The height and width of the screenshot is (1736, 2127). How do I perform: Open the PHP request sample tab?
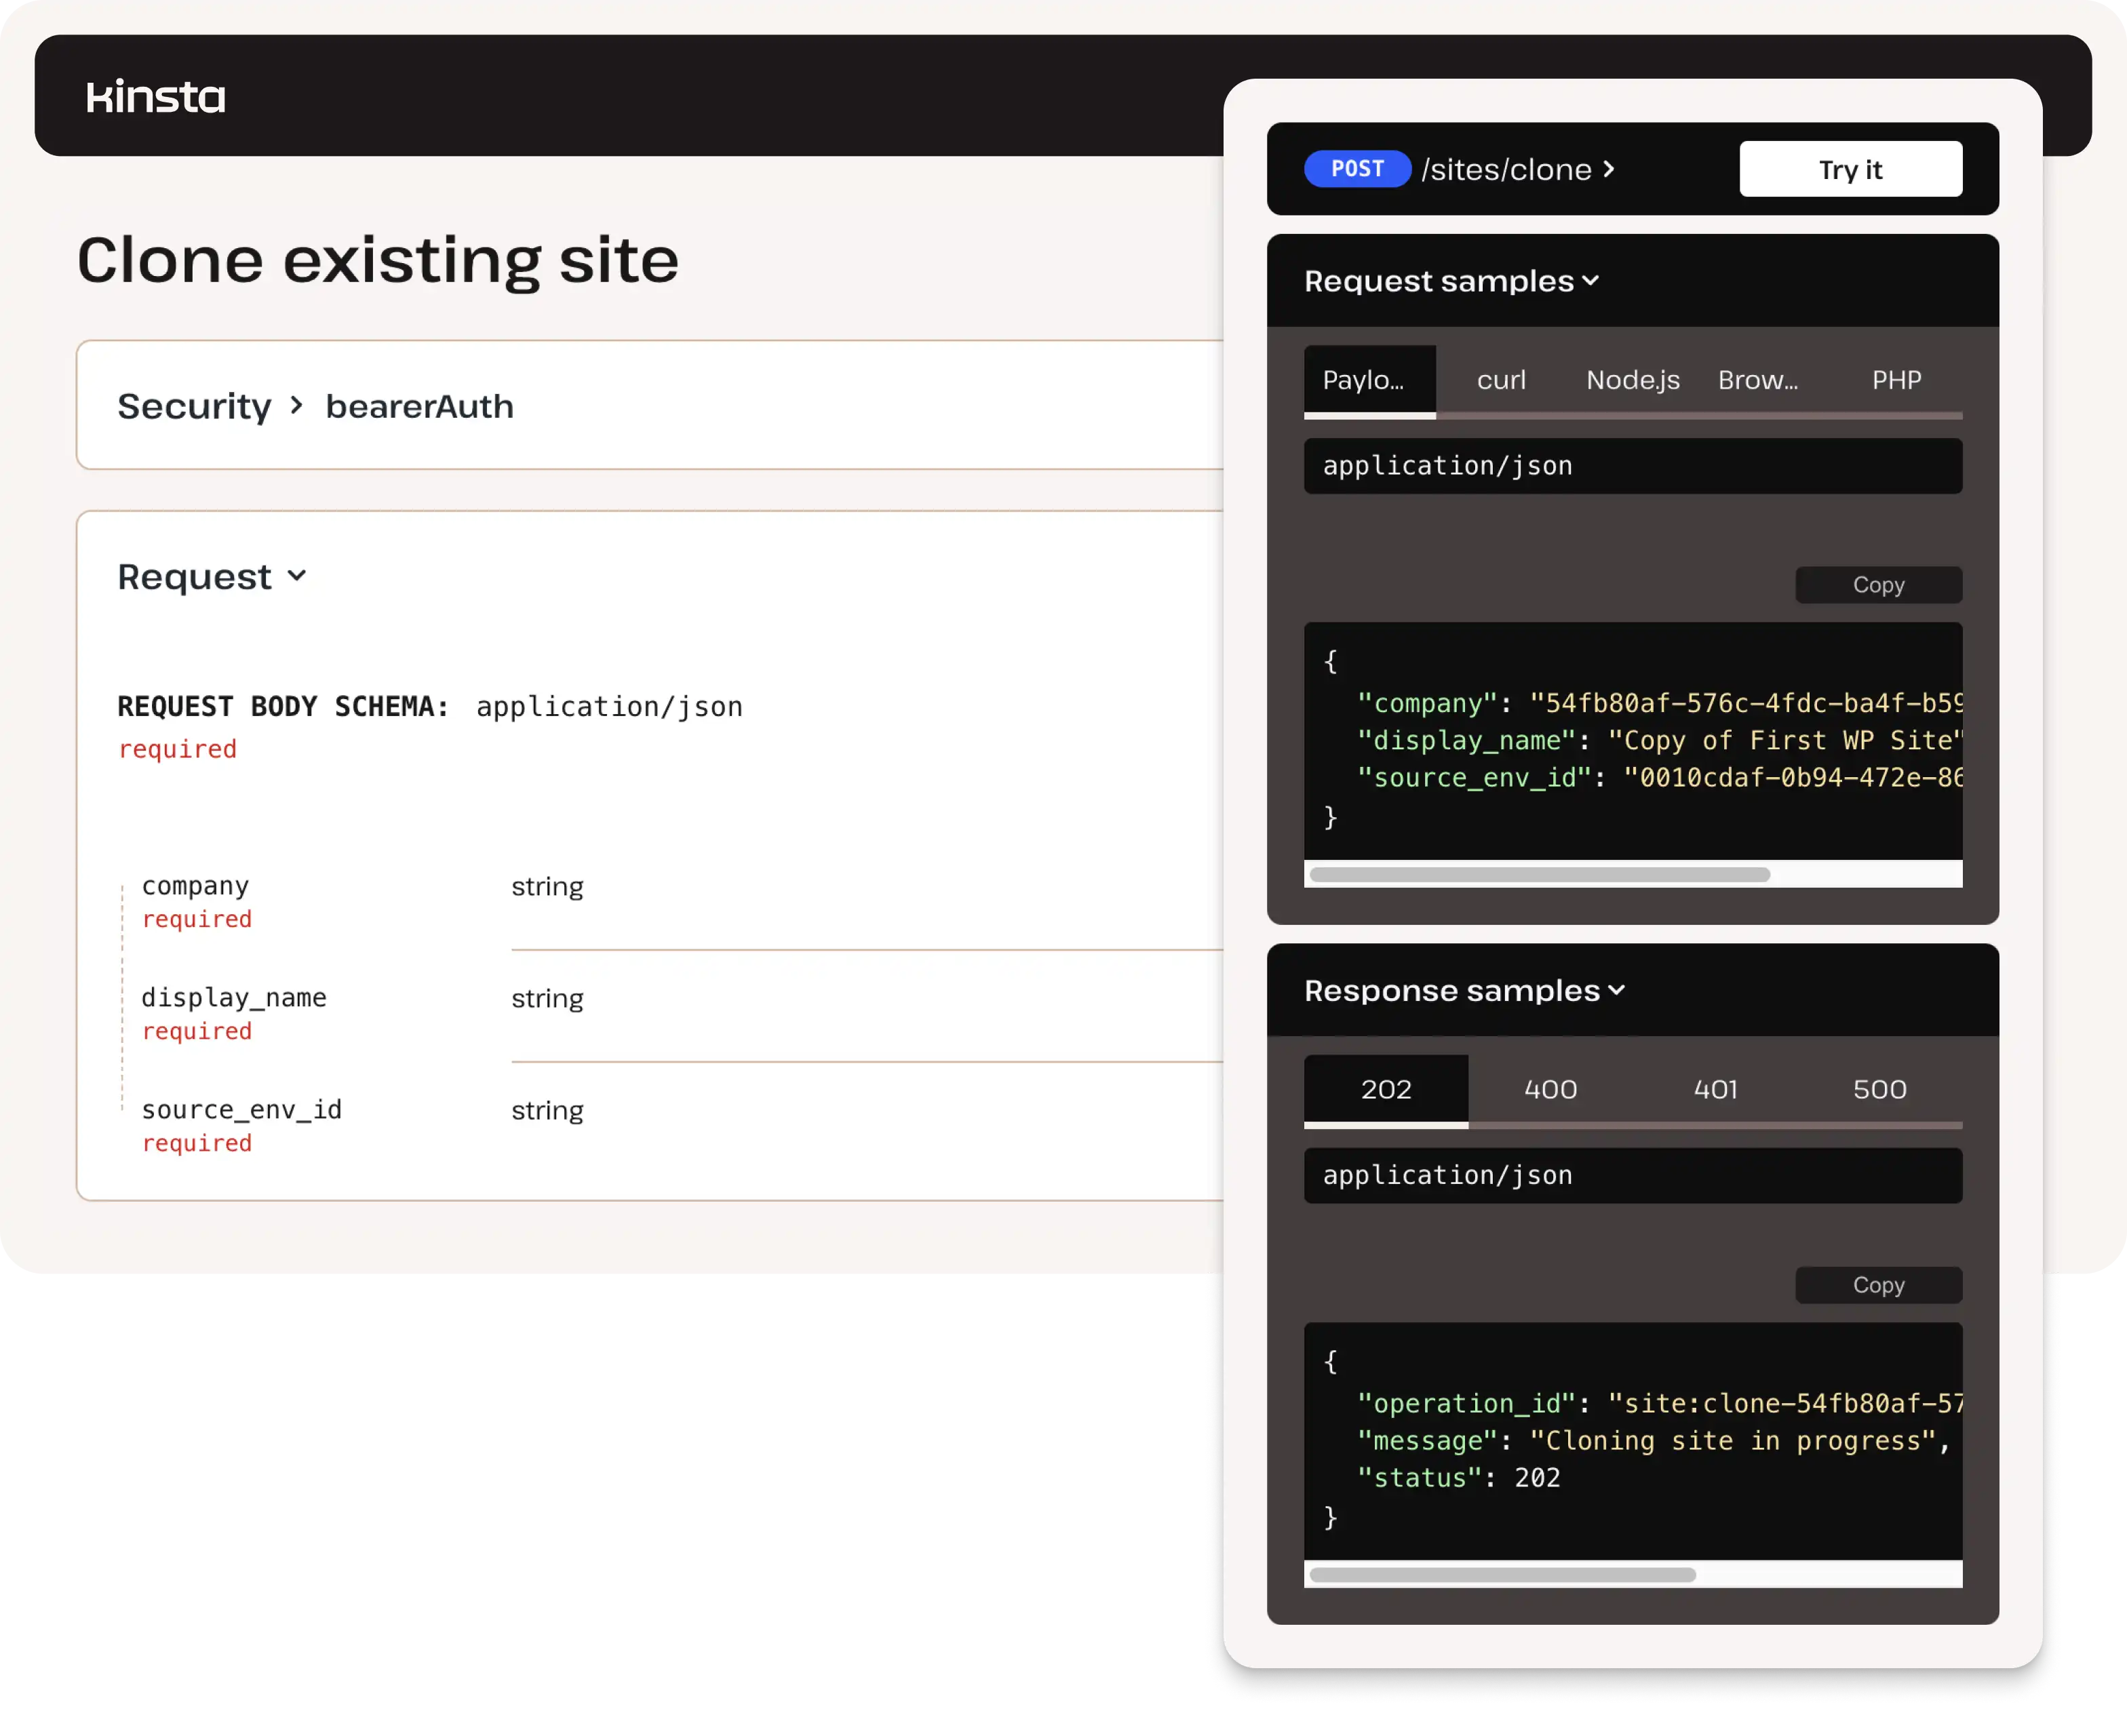tap(1896, 380)
